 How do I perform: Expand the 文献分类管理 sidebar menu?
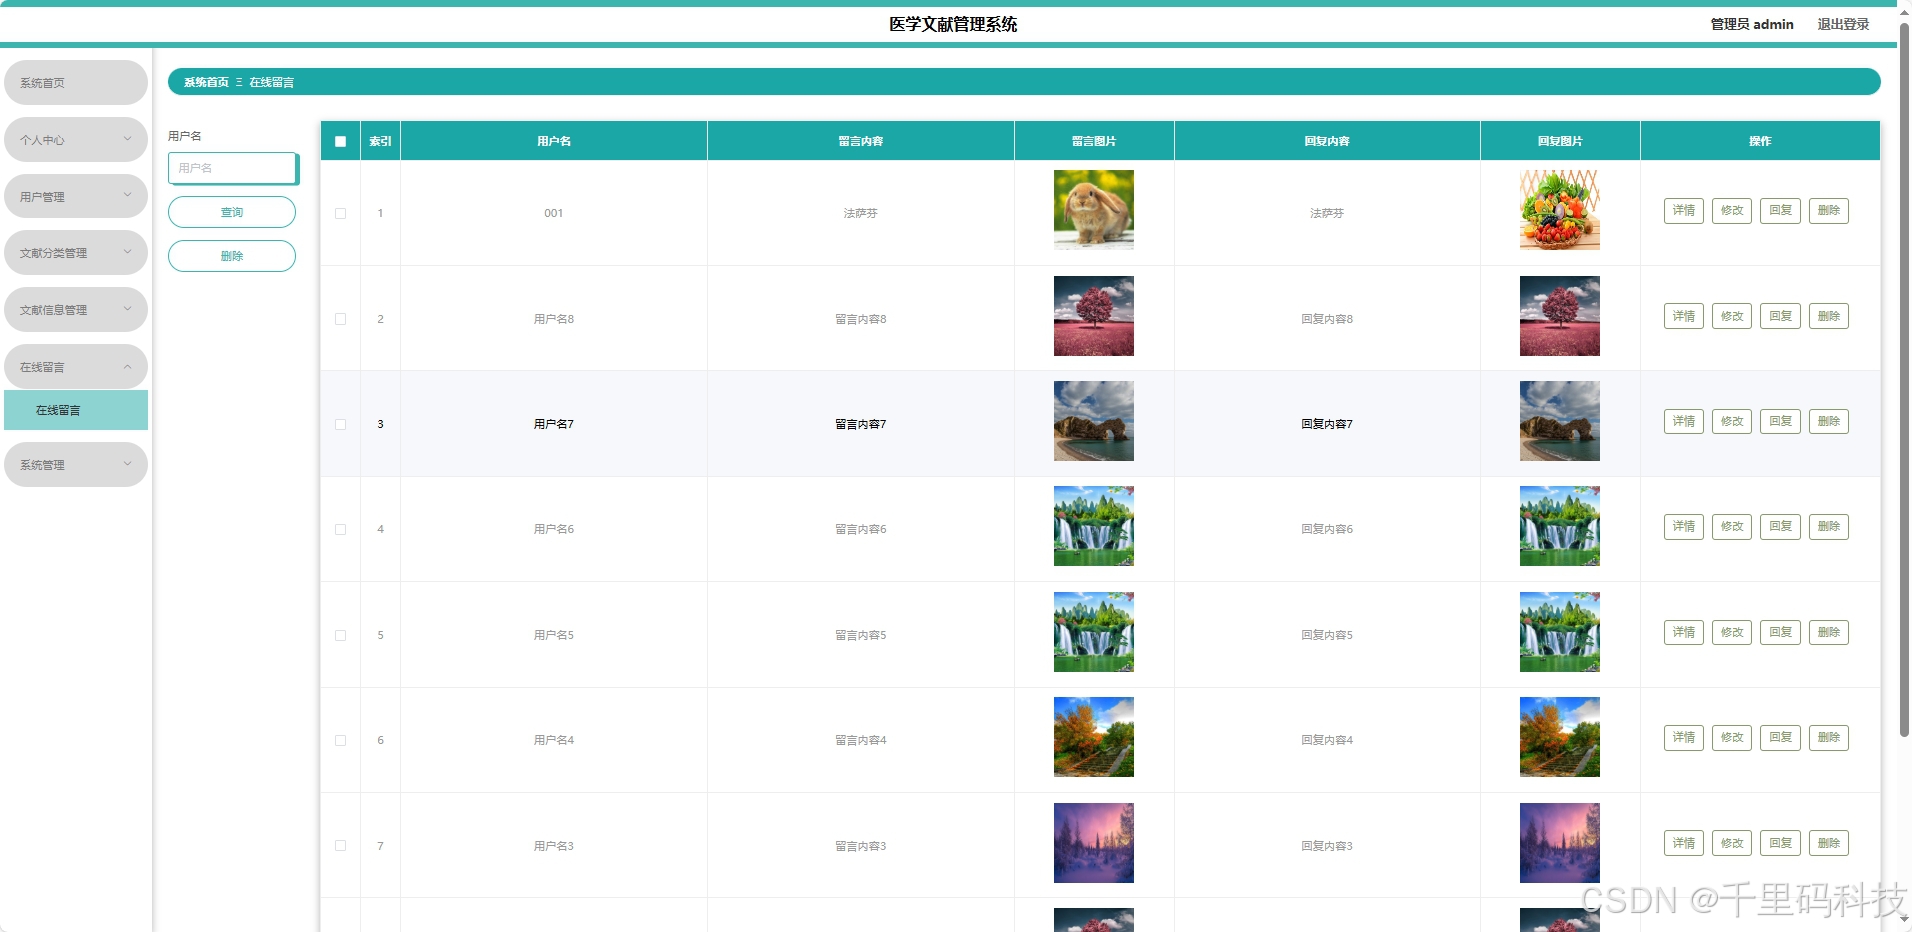[x=76, y=253]
